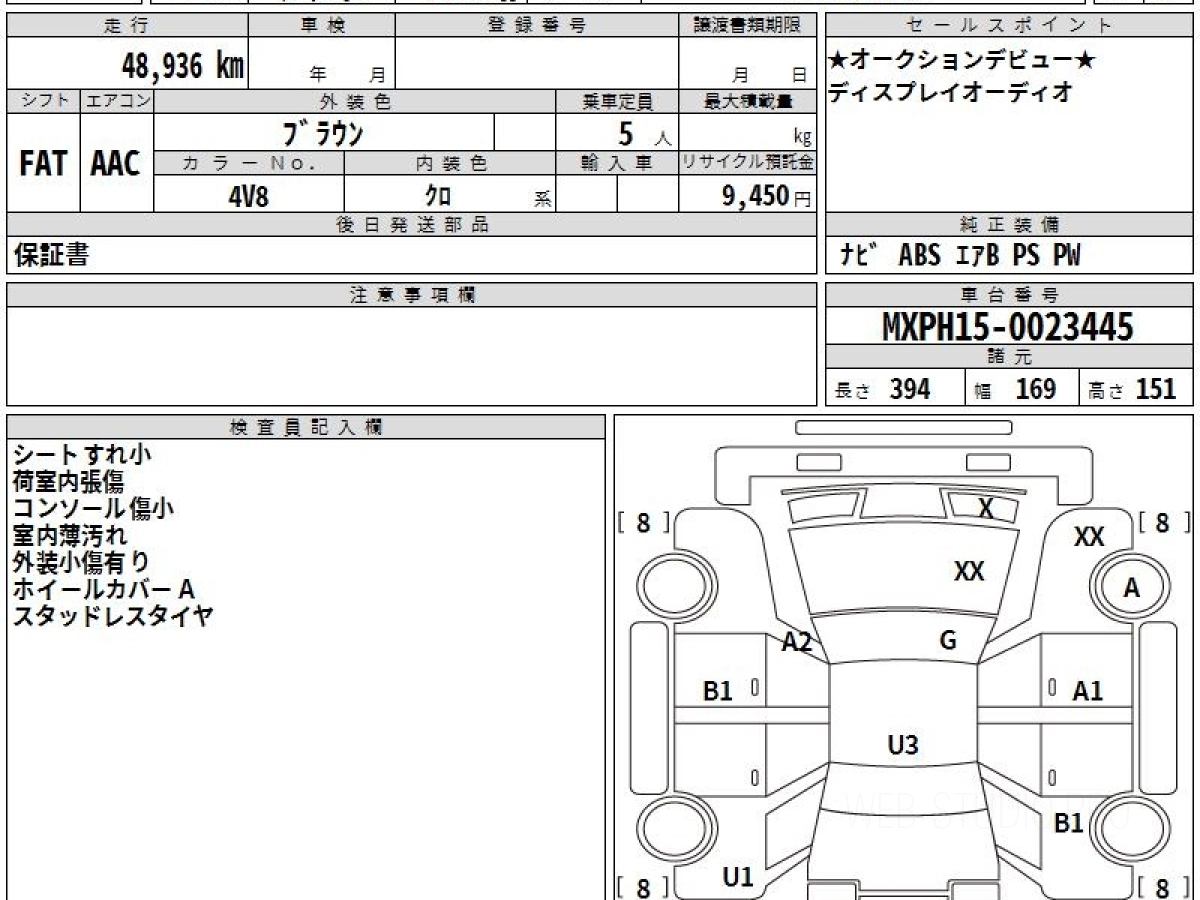Screen dimensions: 1200x900
Task: Select the color code 4V8
Action: coord(249,195)
